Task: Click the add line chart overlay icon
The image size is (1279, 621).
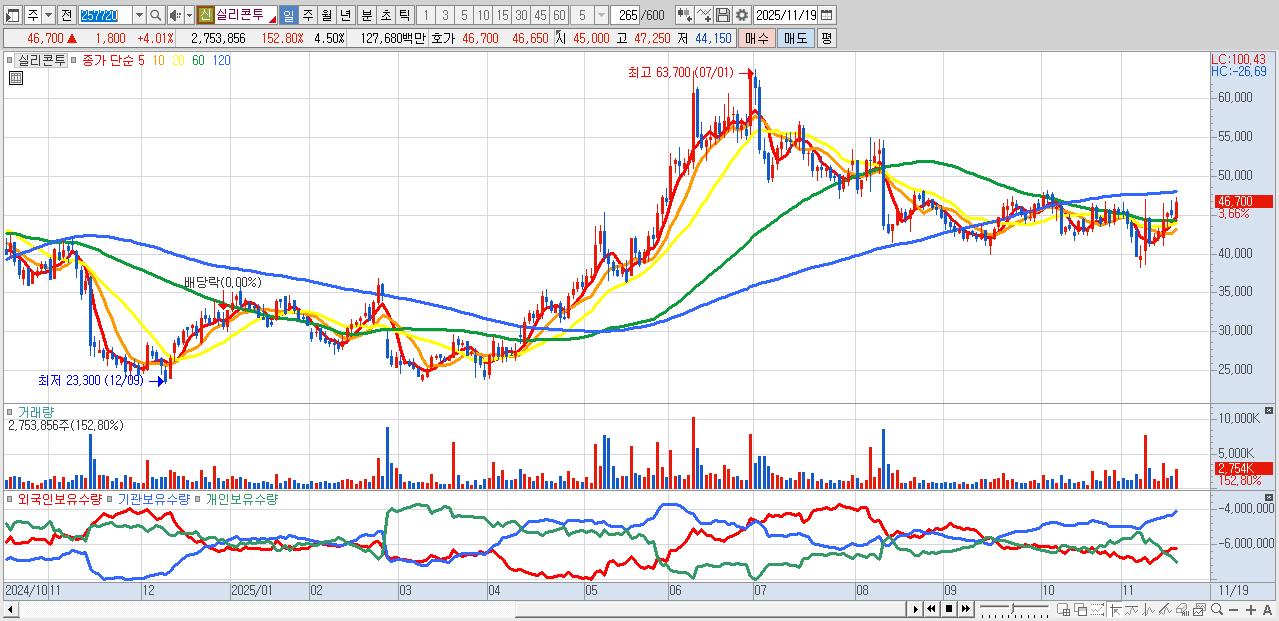Action: (x=704, y=15)
